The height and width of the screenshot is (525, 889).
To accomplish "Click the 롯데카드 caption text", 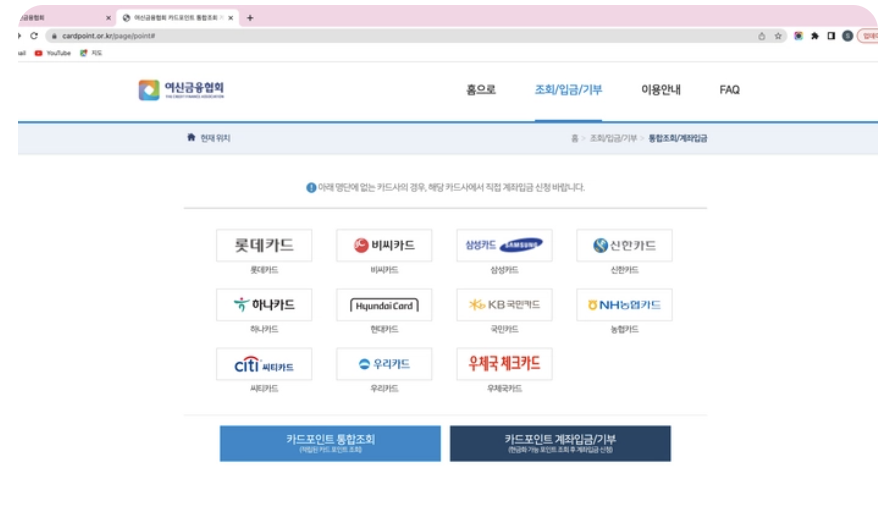I will 264,270.
